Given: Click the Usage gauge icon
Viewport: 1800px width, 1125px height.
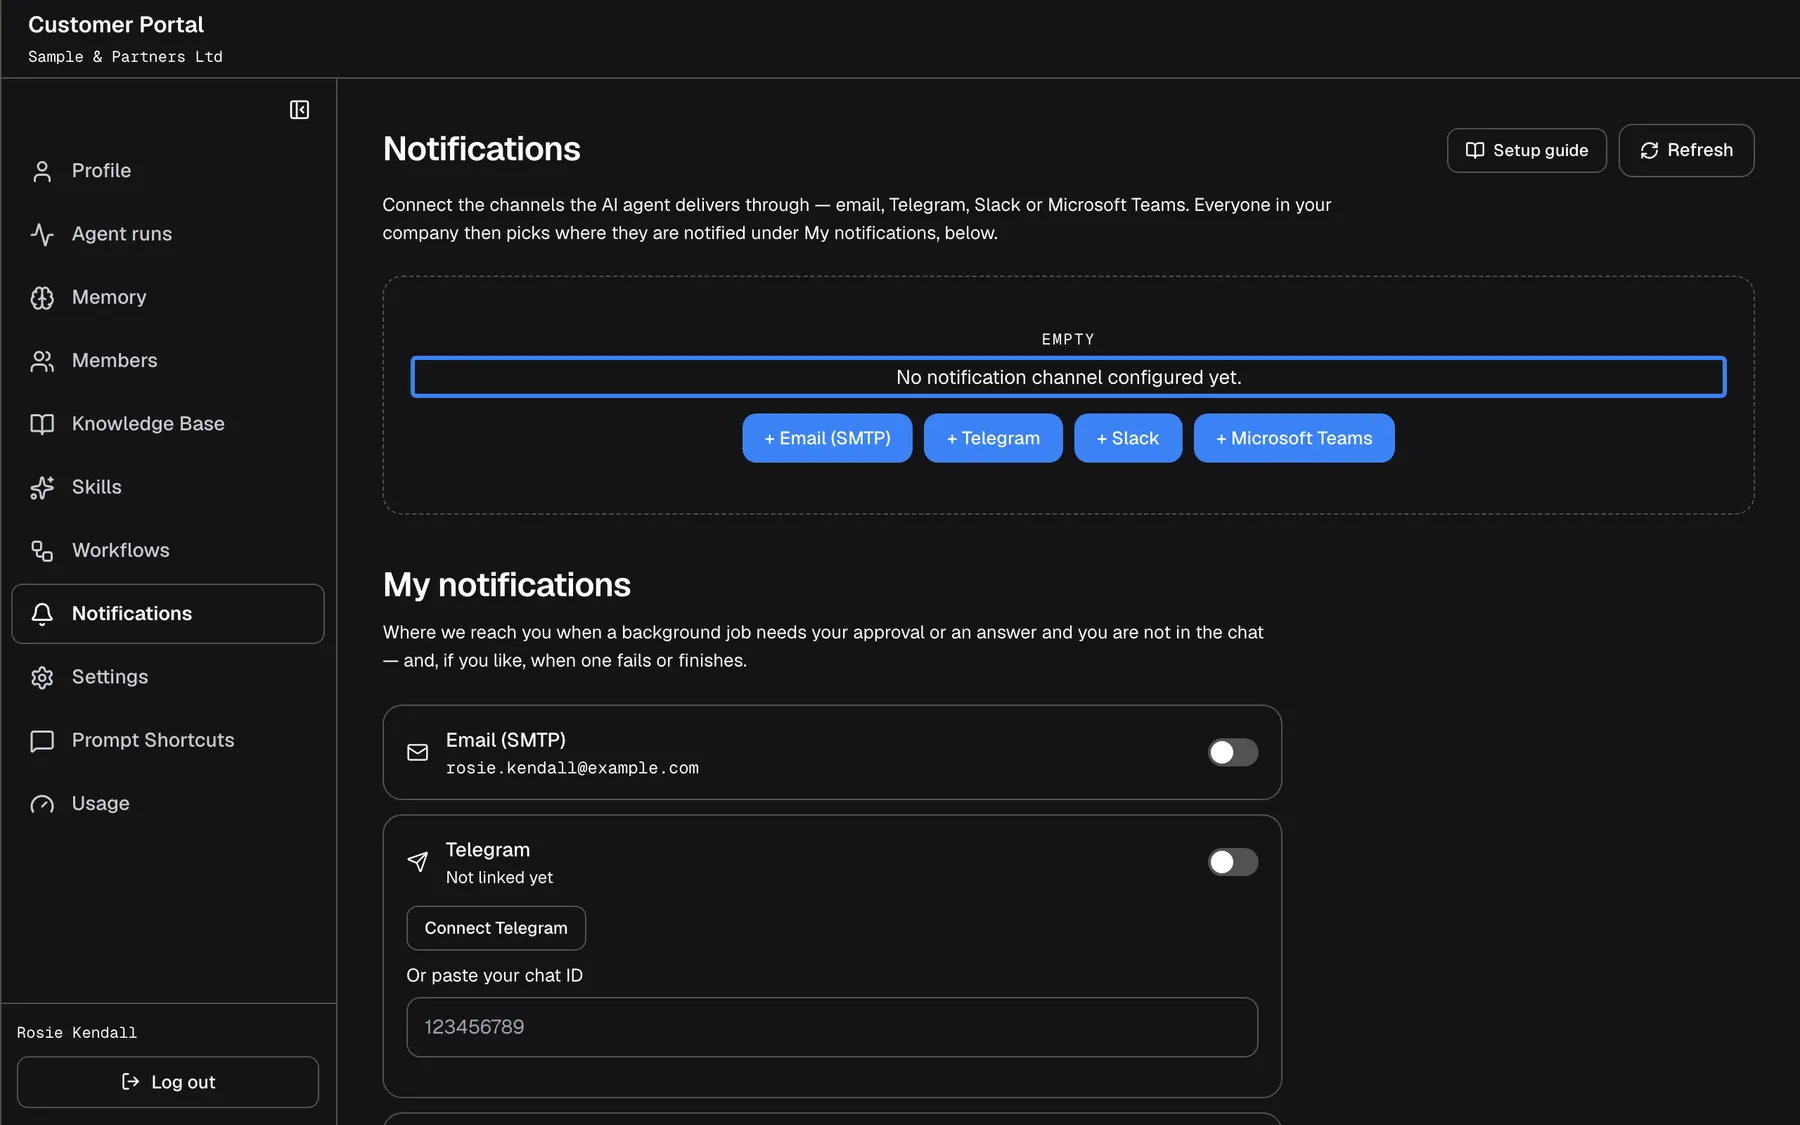Looking at the screenshot, I should click(x=42, y=804).
